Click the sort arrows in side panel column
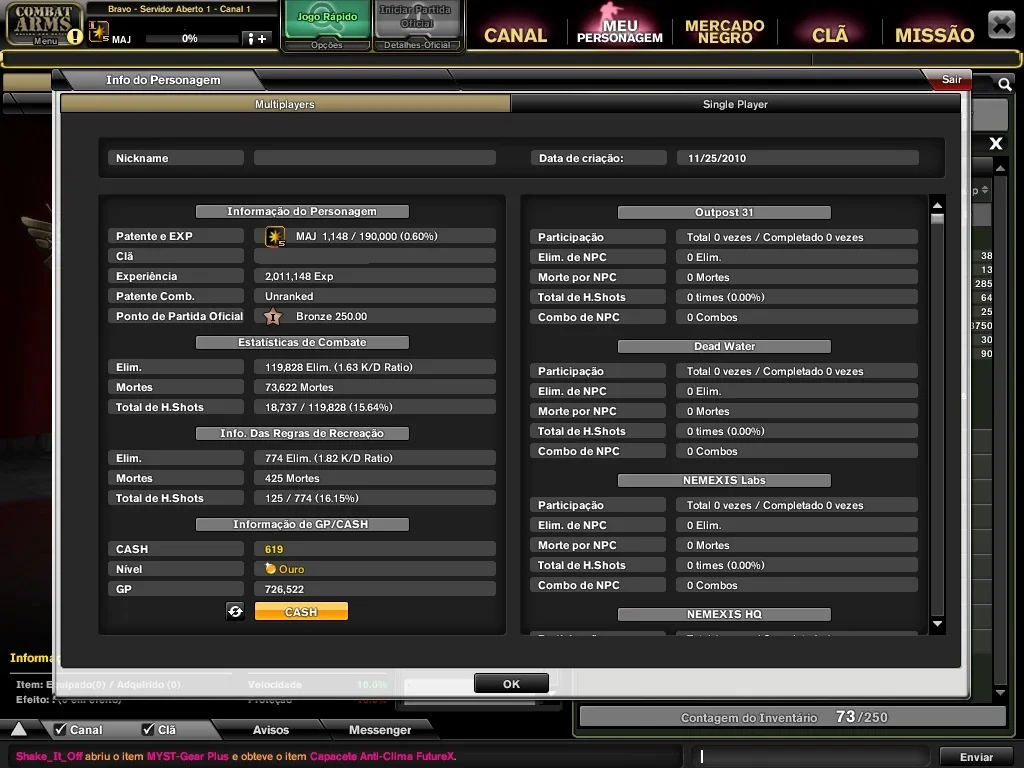 (x=985, y=190)
